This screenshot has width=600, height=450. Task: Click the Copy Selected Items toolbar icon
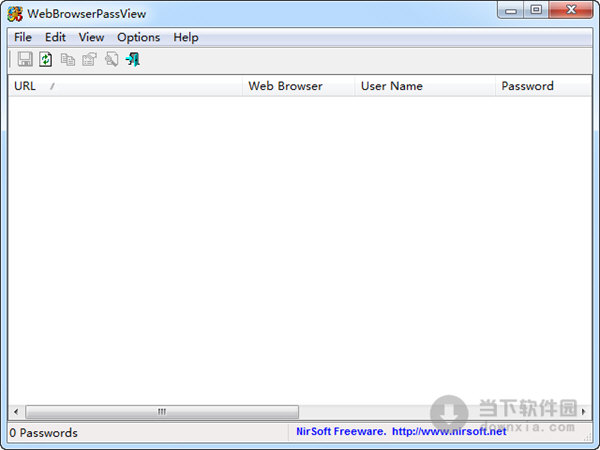[x=68, y=60]
